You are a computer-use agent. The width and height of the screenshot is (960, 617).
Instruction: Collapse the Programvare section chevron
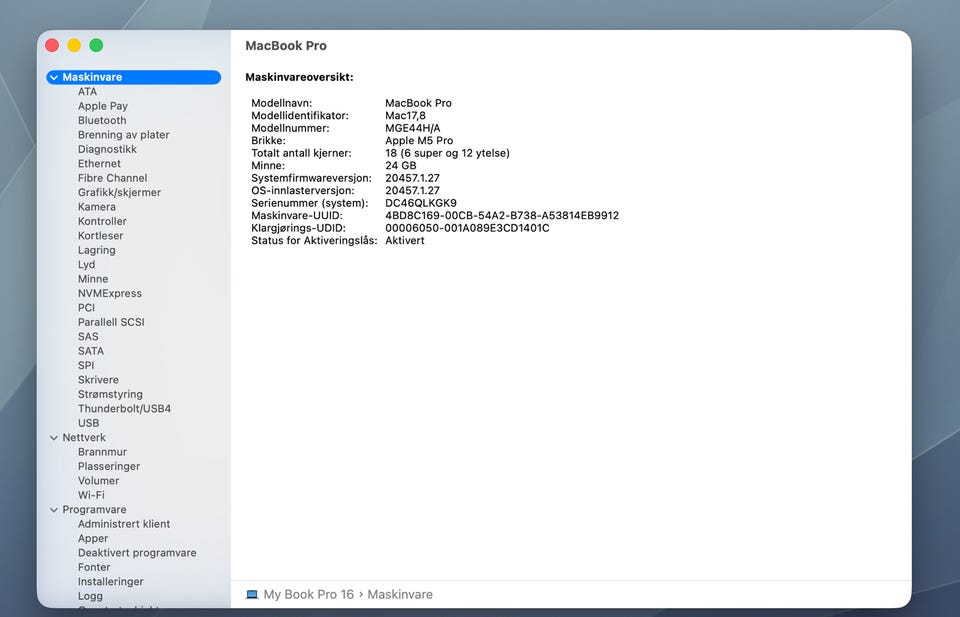(x=54, y=510)
